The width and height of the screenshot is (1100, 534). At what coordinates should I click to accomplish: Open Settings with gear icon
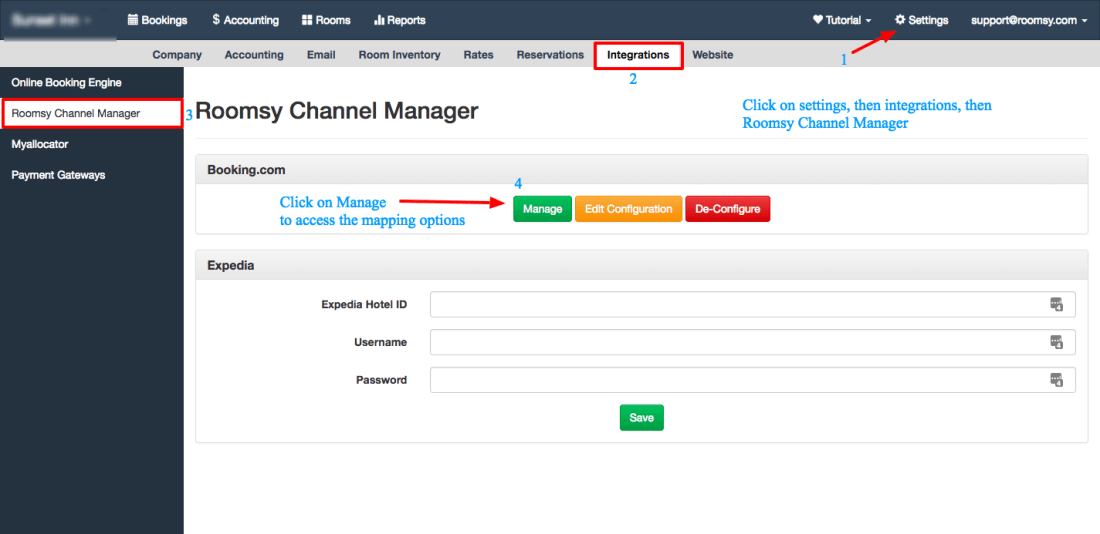click(922, 20)
